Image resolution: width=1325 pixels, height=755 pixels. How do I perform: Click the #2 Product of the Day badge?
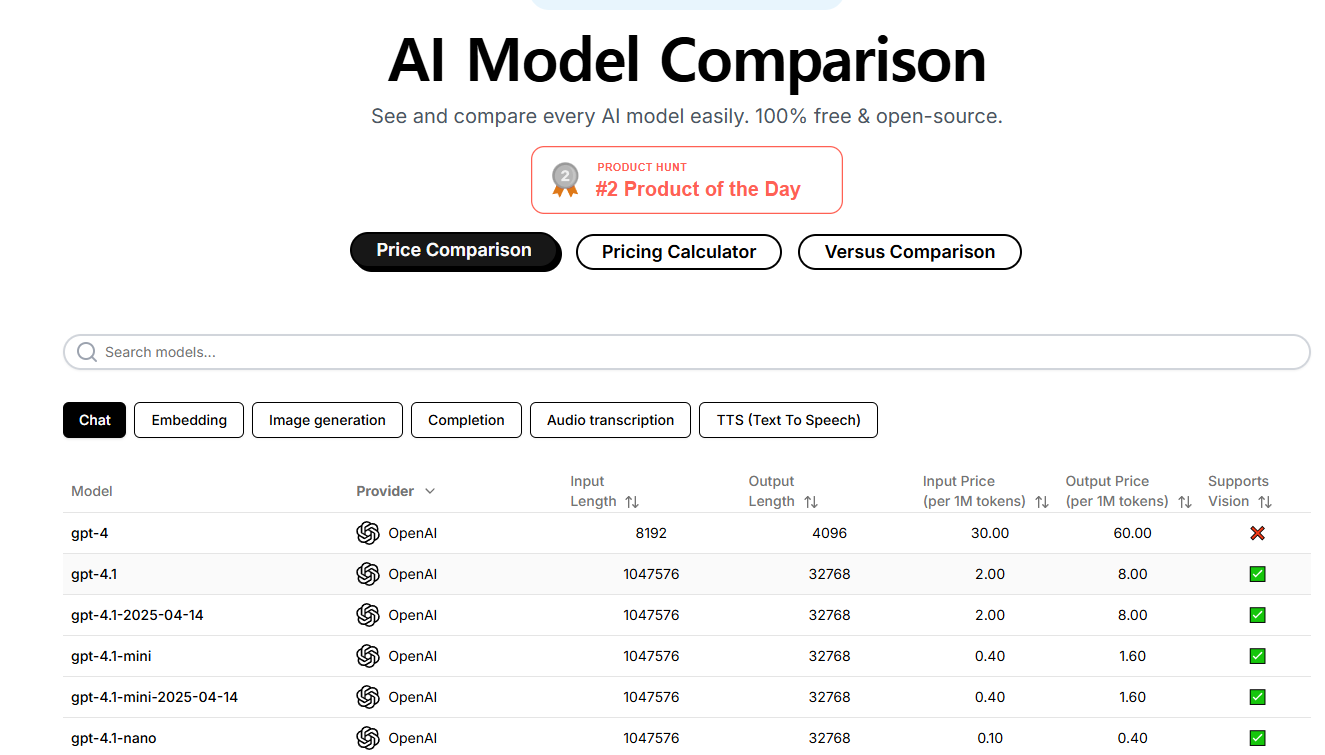698,189
